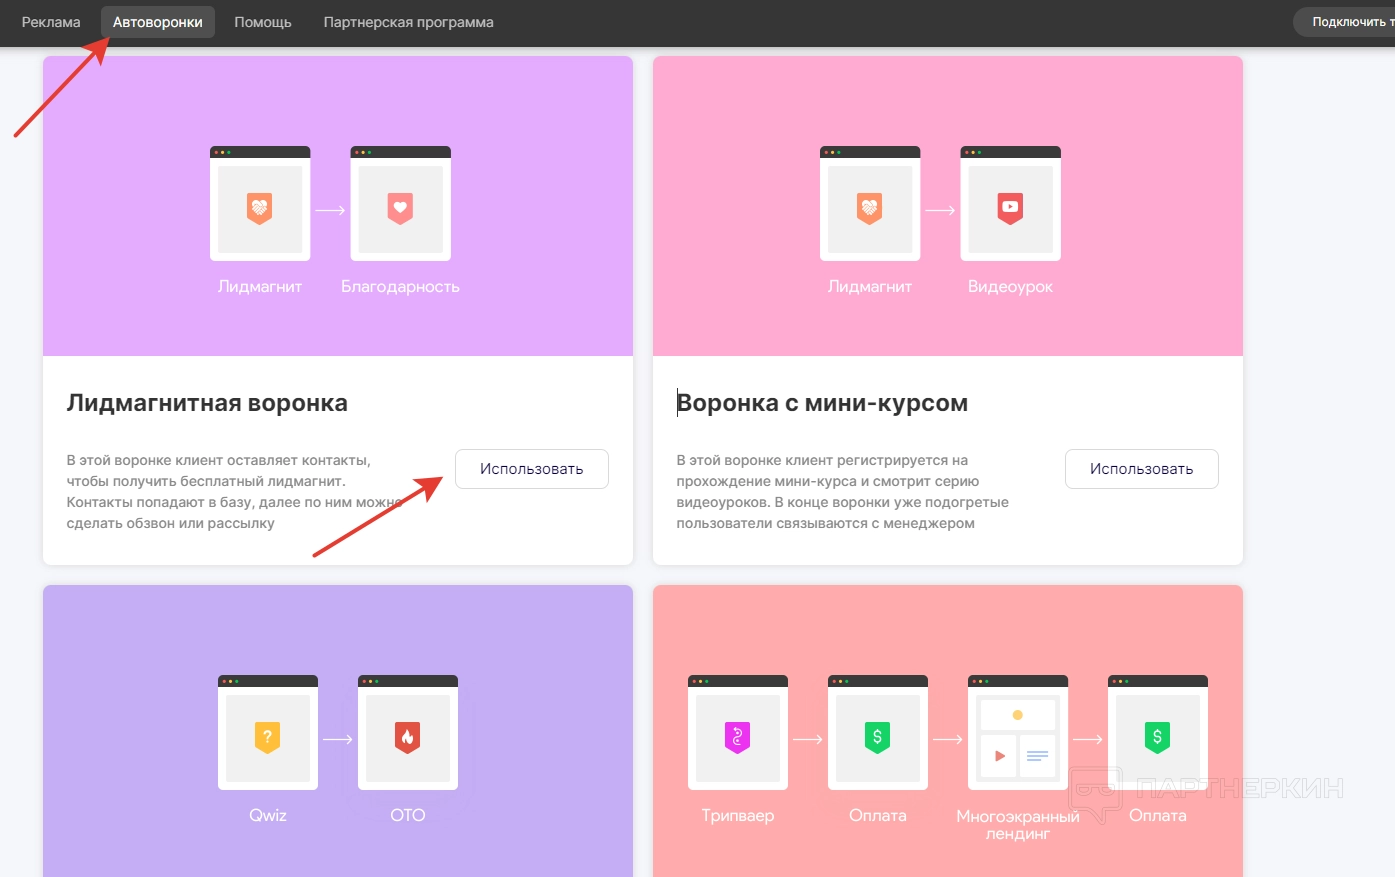Click the Благодарность heart page icon
The image size is (1395, 877).
[400, 204]
